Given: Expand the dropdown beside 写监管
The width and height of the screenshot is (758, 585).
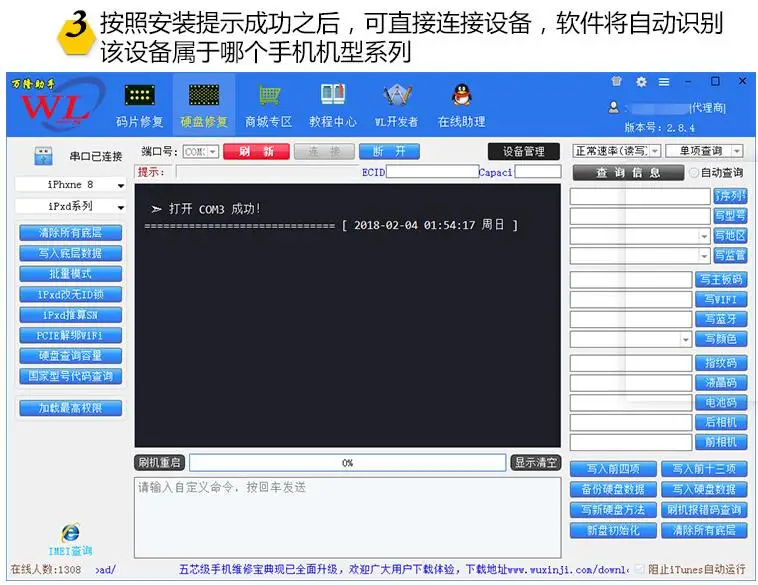Looking at the screenshot, I should [704, 256].
